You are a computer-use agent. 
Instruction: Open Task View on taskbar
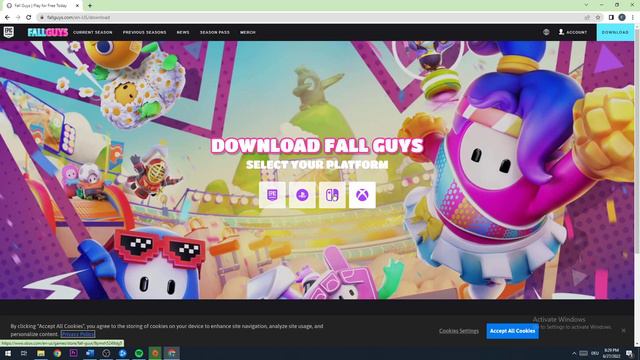coord(24,353)
